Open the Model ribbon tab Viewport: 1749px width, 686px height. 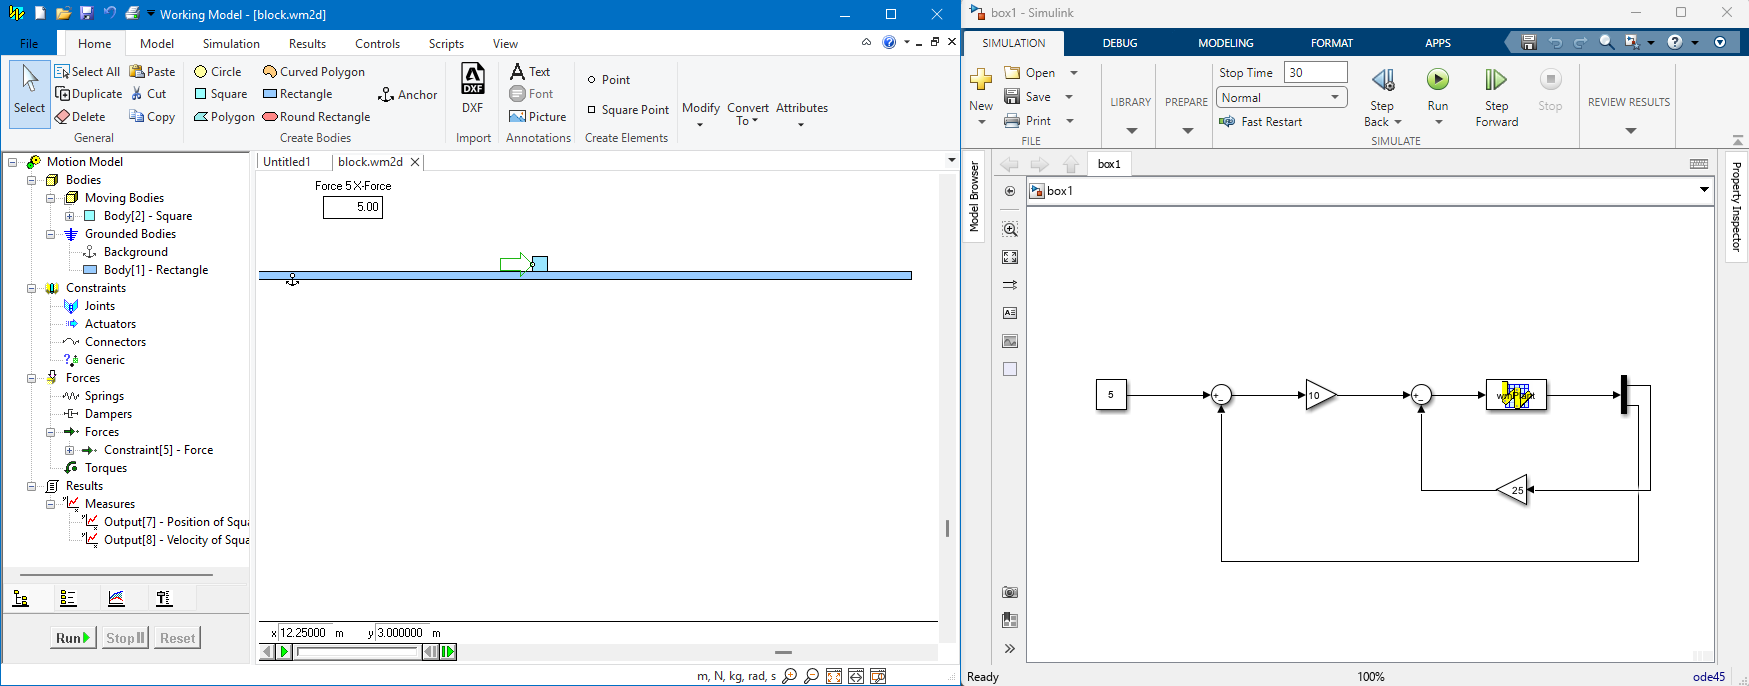click(x=157, y=43)
